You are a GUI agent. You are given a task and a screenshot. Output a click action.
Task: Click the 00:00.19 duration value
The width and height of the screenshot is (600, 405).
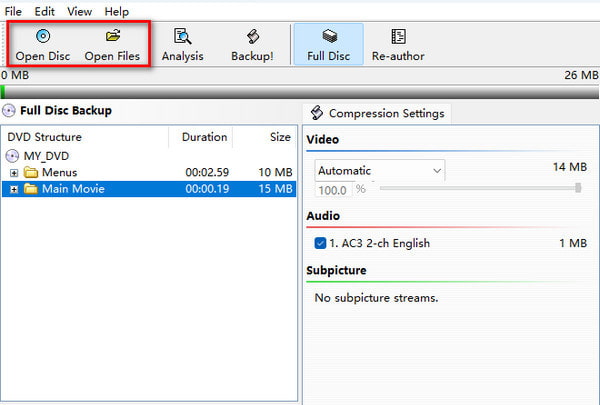pos(207,189)
